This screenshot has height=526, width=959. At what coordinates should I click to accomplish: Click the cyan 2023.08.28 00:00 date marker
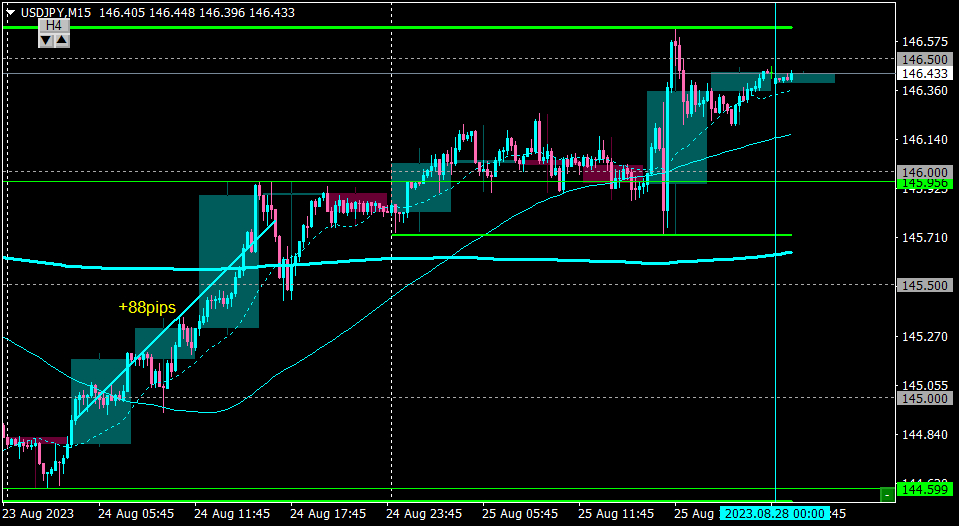tap(775, 513)
